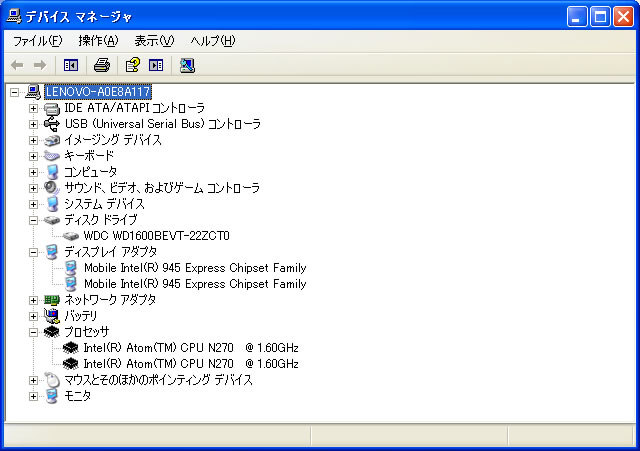The height and width of the screenshot is (451, 640).
Task: Maximize the デバイス マネージャ window
Action: pos(600,17)
